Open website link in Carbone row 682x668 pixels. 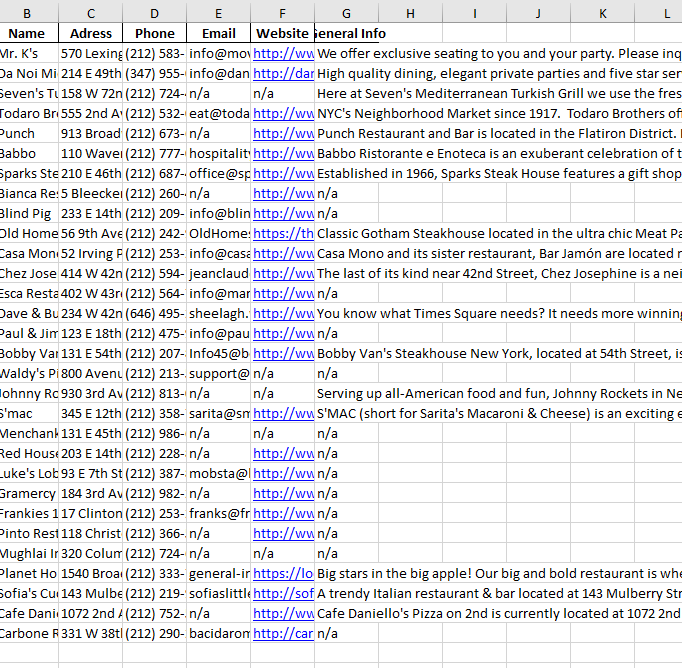coord(283,634)
